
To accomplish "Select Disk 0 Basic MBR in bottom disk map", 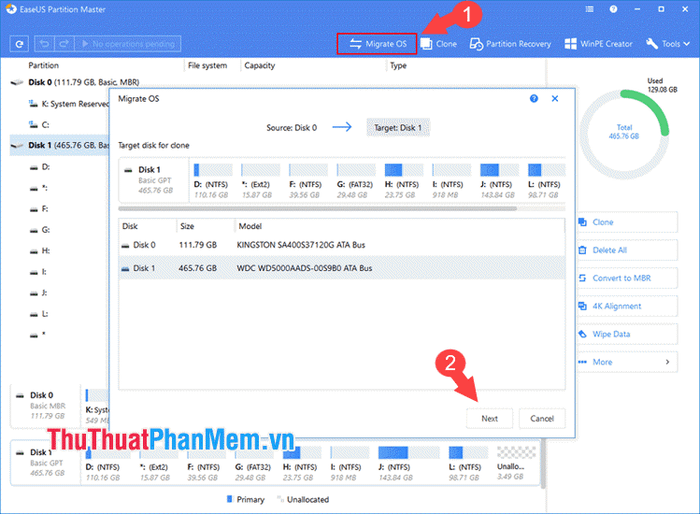I will (45, 405).
